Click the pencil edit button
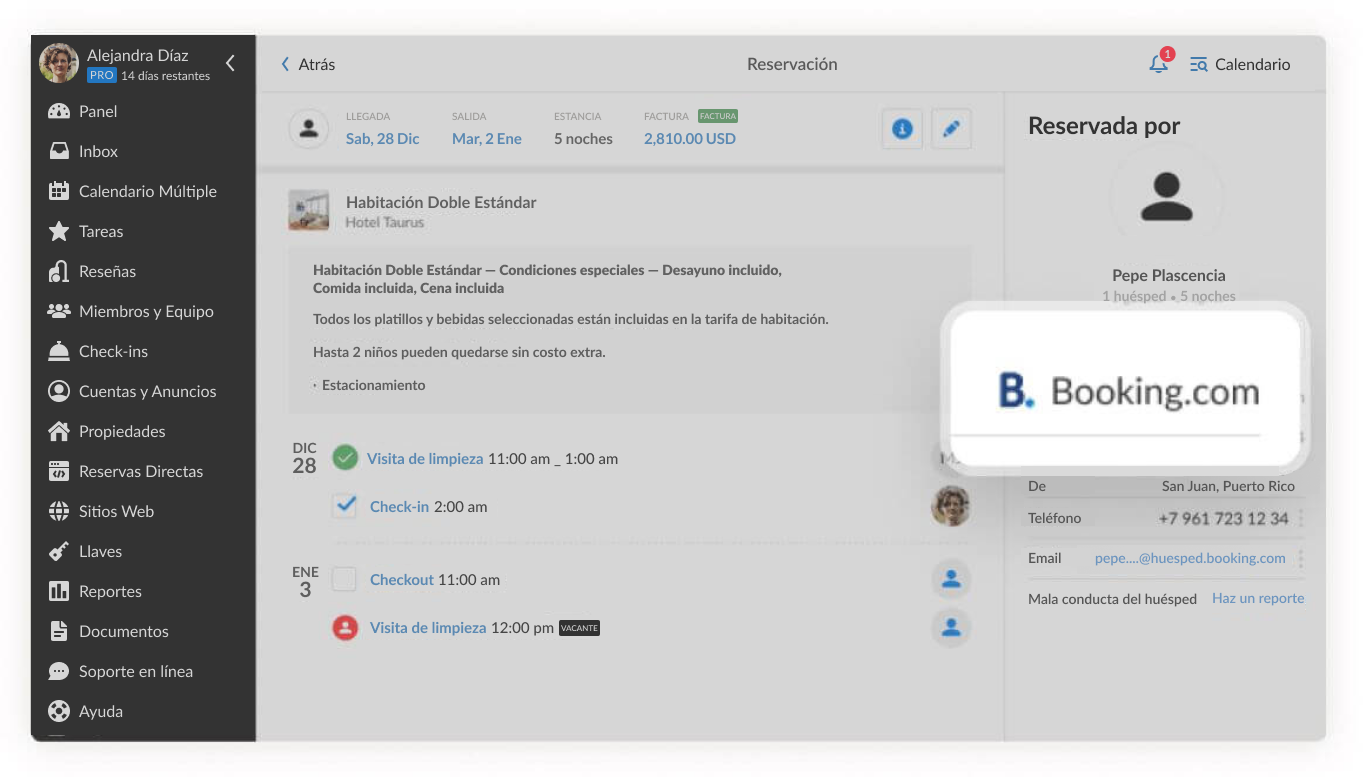The width and height of the screenshot is (1366, 777). click(952, 129)
